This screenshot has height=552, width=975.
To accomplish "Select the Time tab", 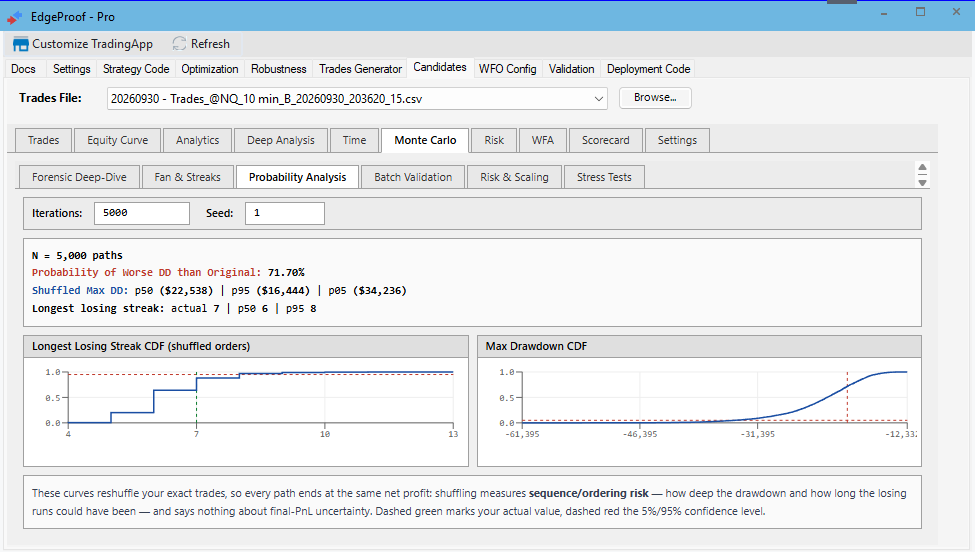I will click(x=354, y=140).
